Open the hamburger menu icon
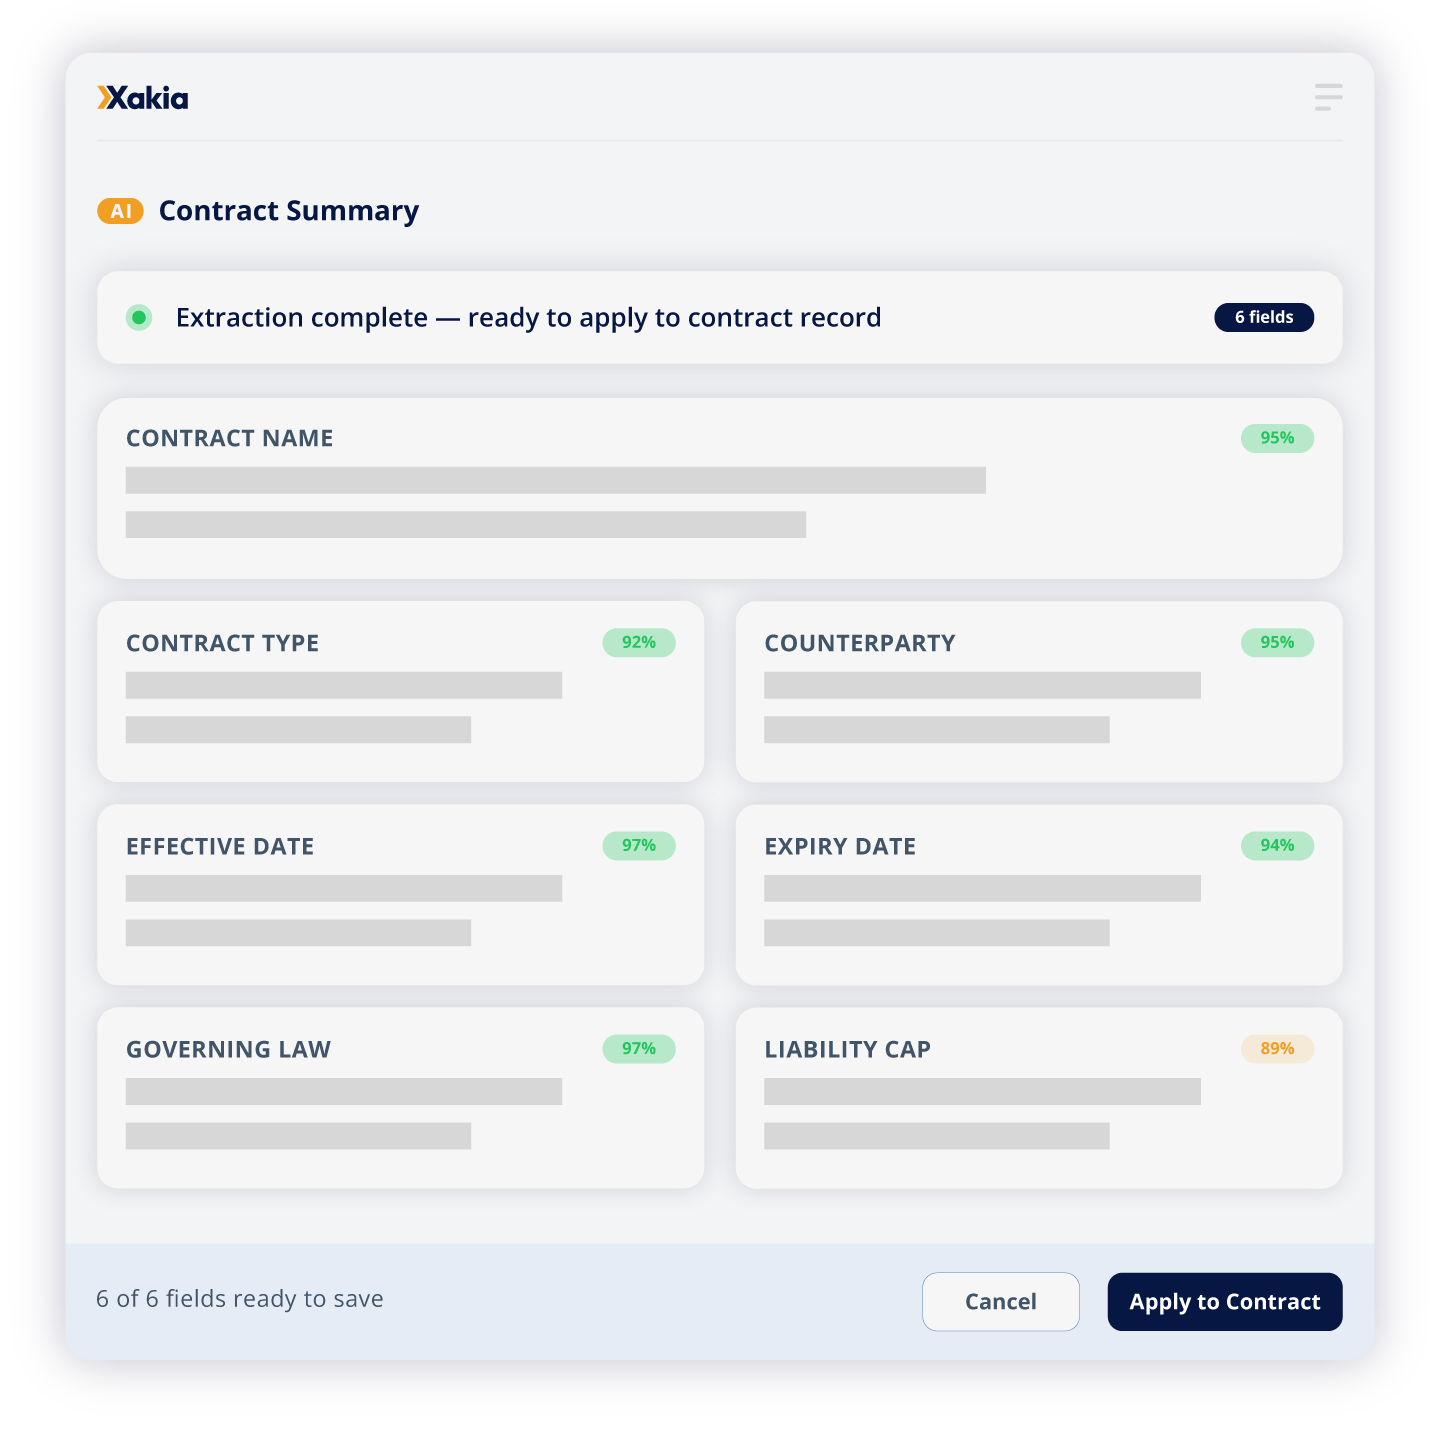This screenshot has height=1440, width=1440. [x=1328, y=96]
